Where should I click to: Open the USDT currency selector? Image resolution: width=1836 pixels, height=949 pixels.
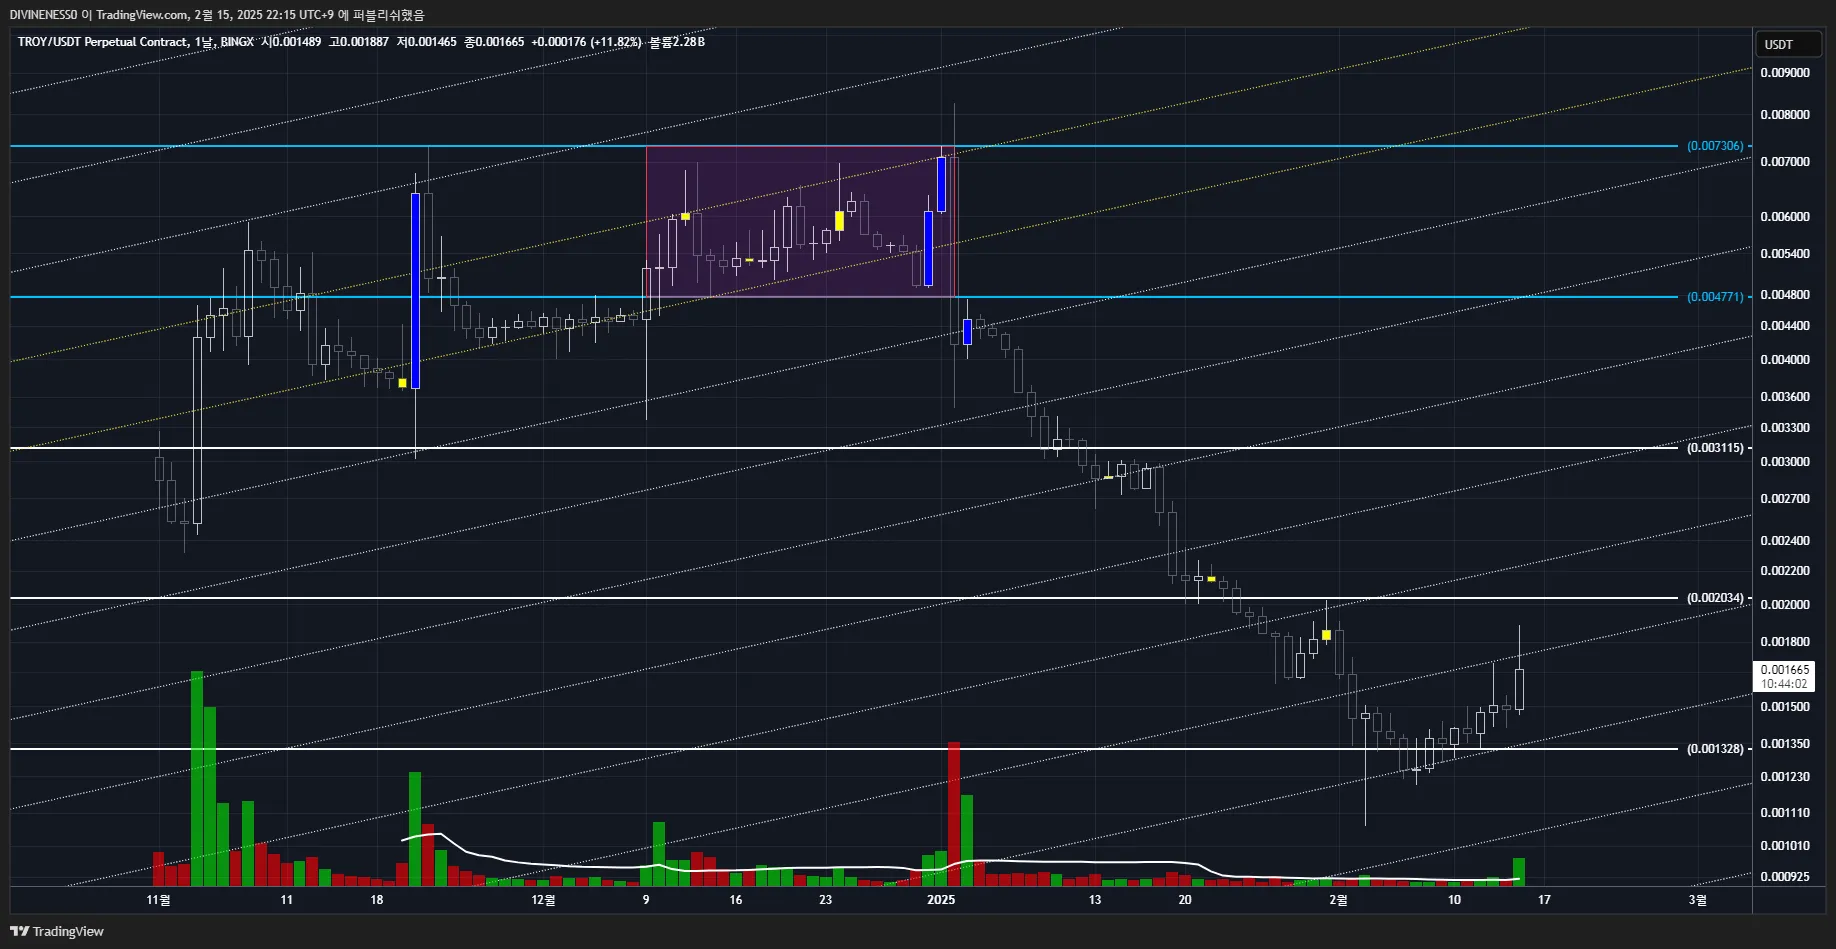[x=1788, y=44]
